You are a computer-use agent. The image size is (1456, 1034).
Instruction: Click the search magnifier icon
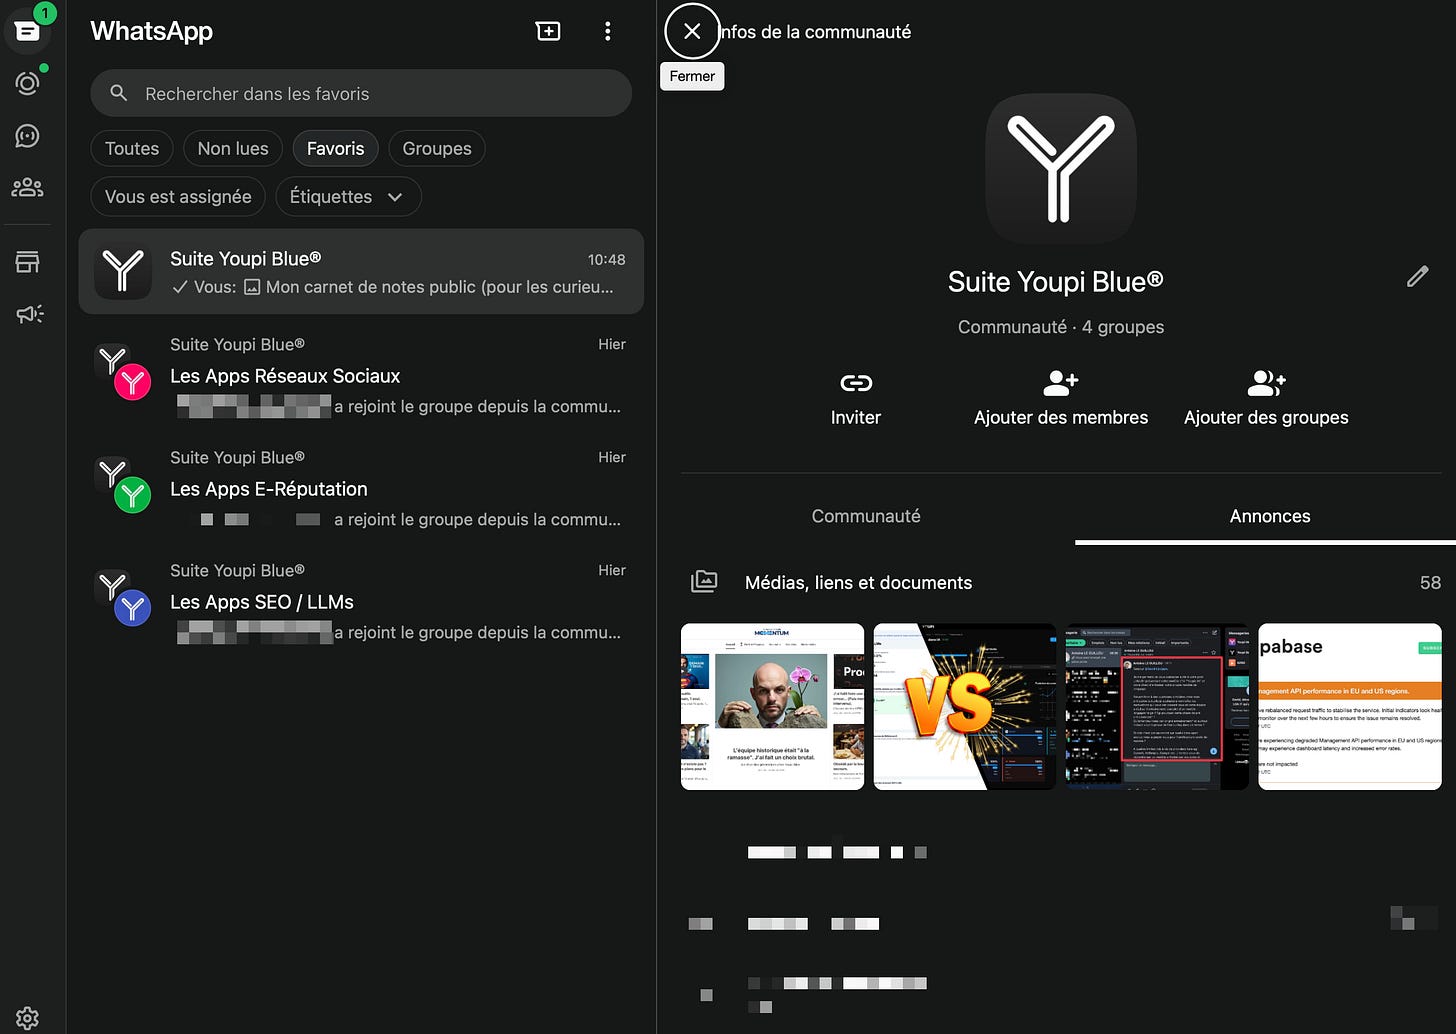tap(118, 93)
